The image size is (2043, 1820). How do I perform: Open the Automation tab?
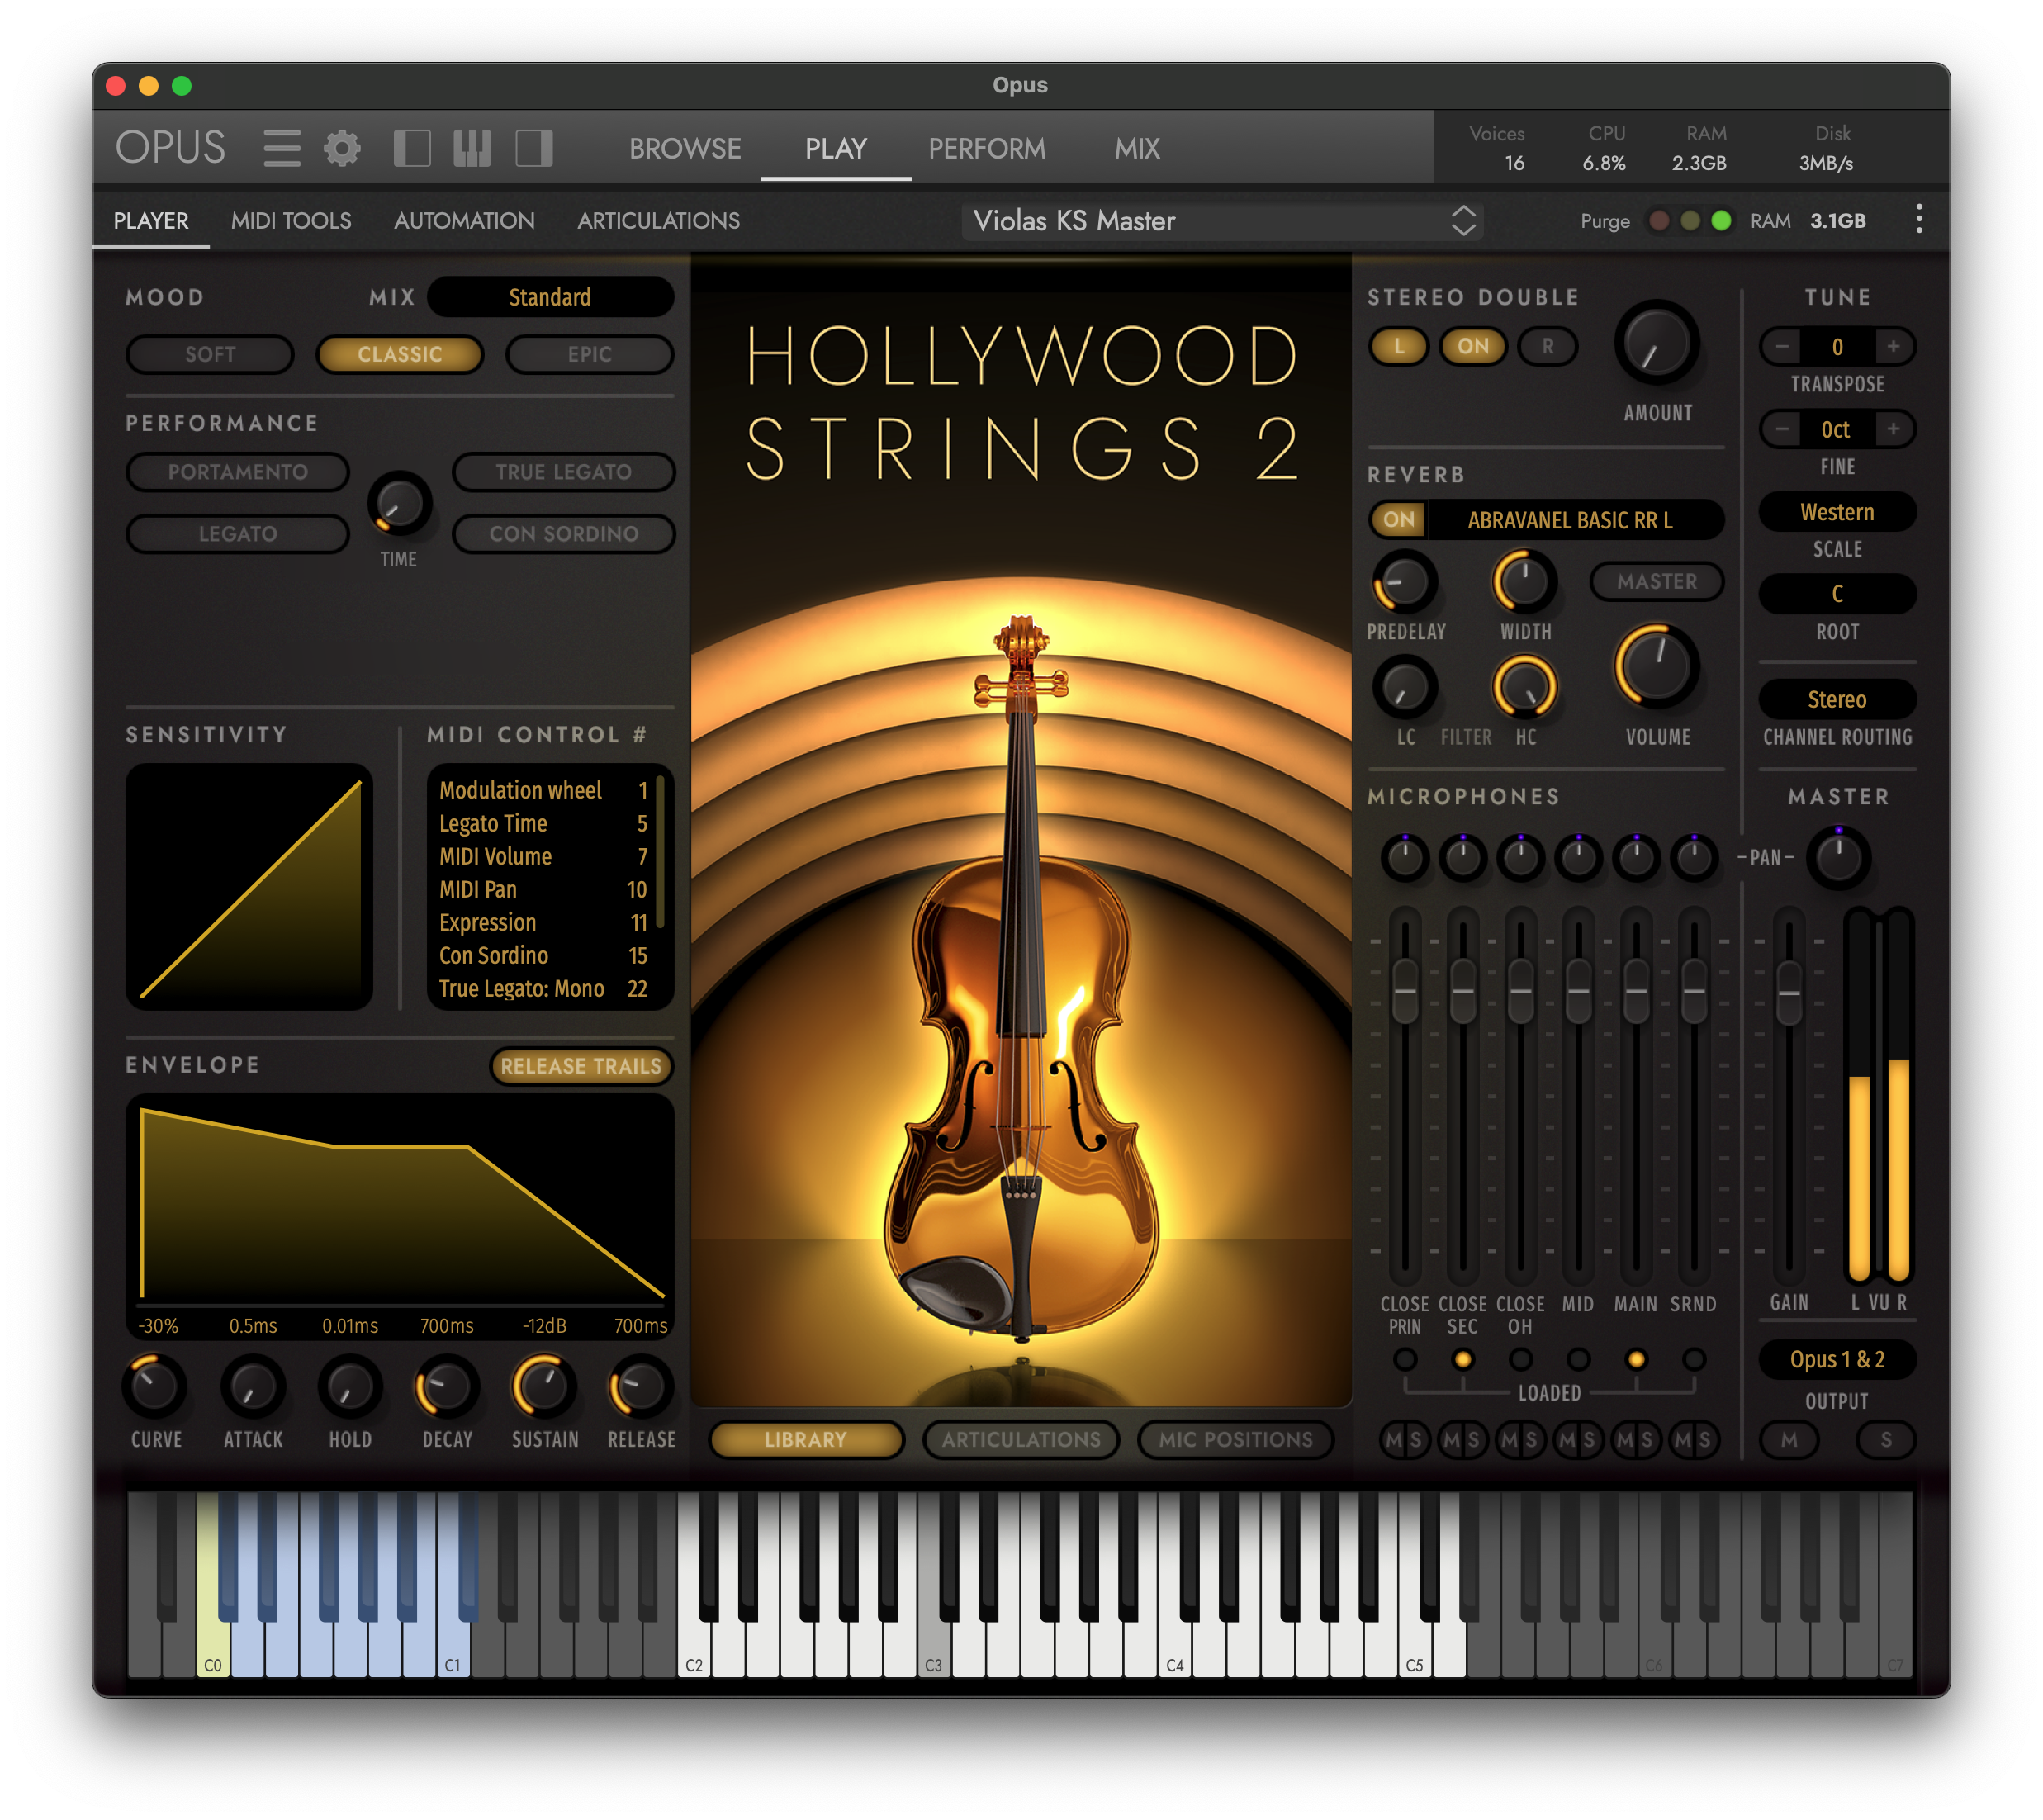pyautogui.click(x=464, y=220)
